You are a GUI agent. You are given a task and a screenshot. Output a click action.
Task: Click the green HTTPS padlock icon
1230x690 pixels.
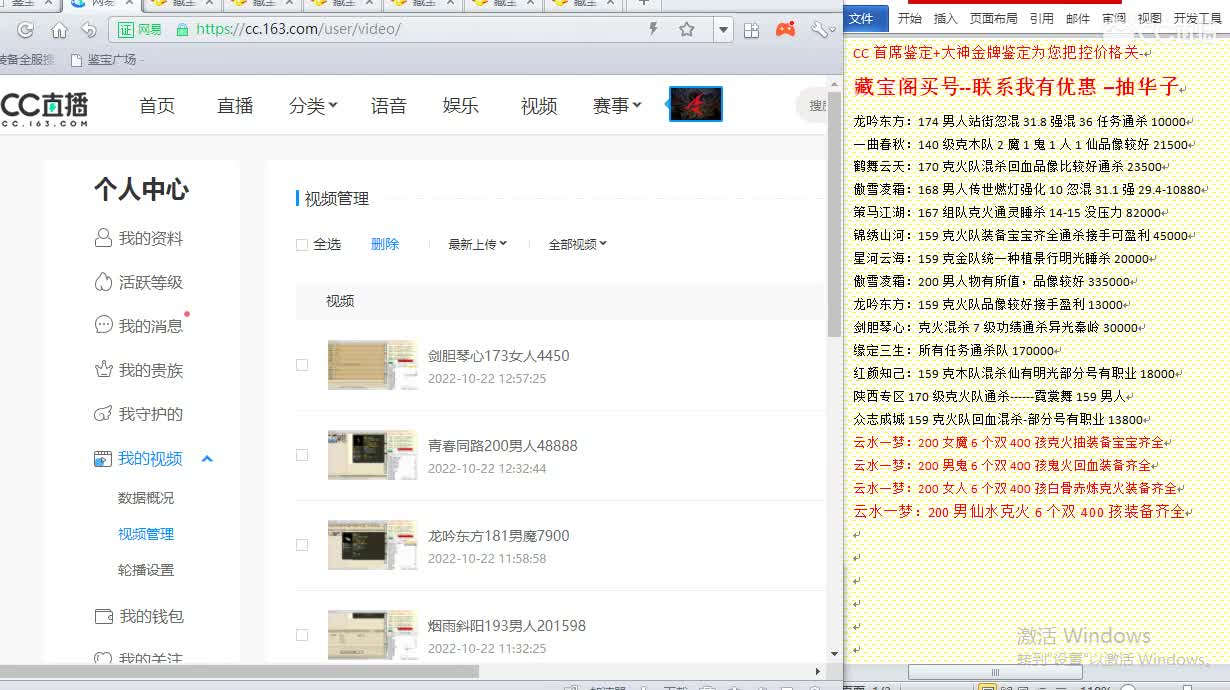point(182,29)
